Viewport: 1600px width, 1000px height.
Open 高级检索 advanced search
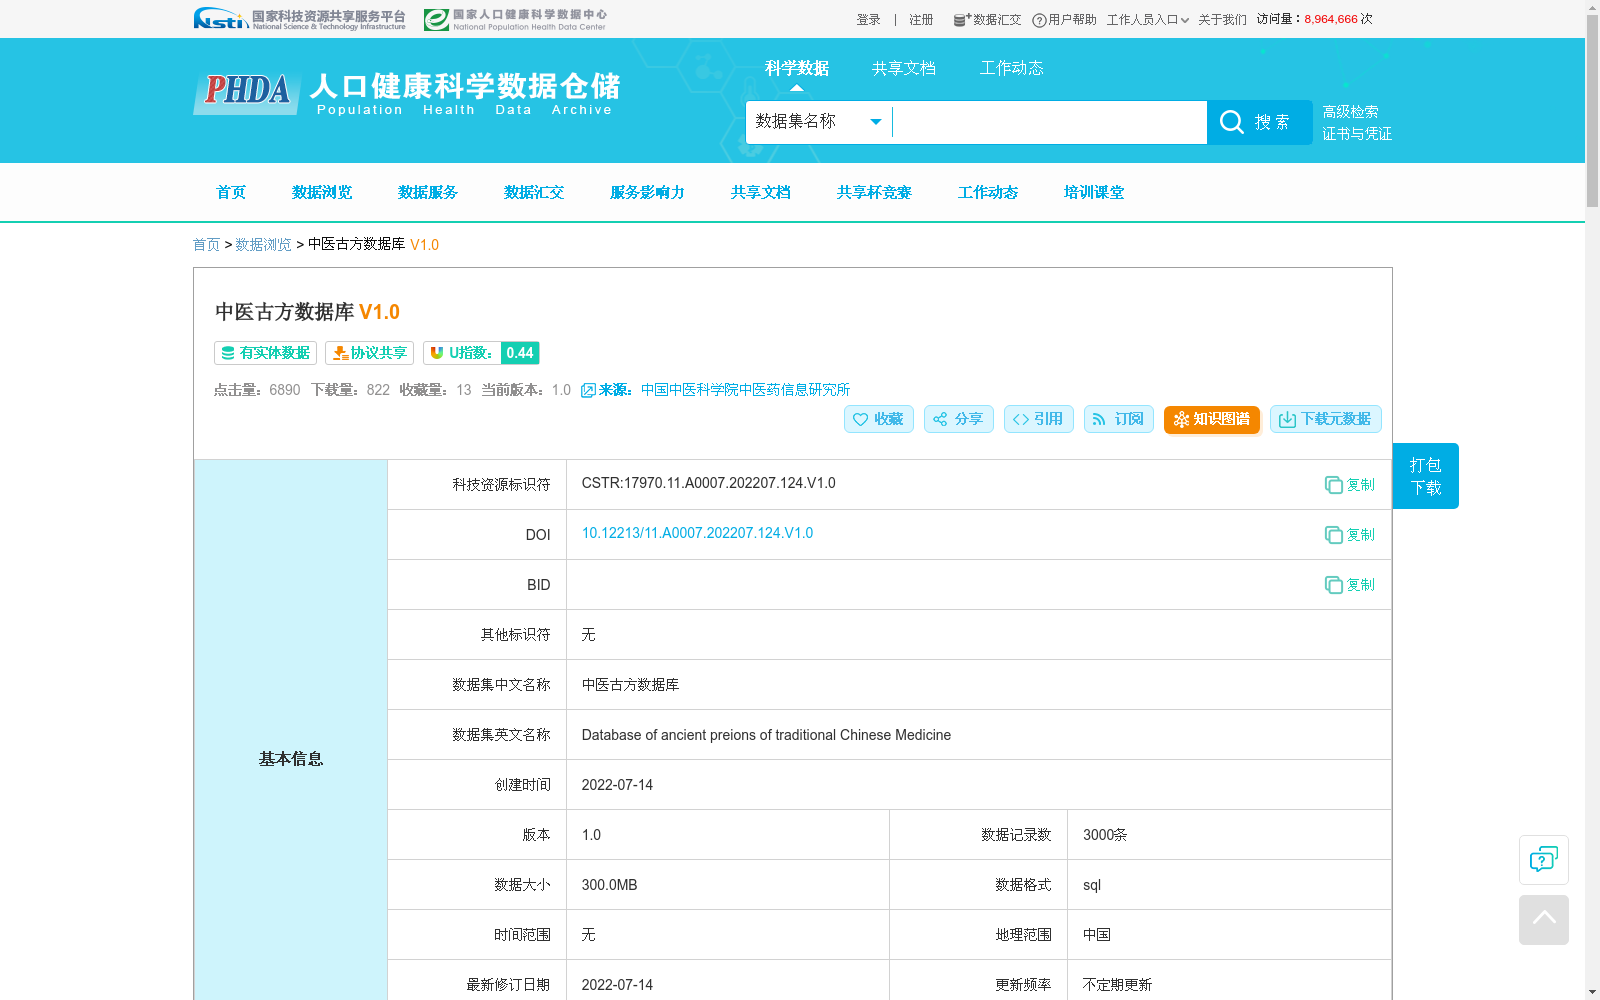[x=1350, y=112]
